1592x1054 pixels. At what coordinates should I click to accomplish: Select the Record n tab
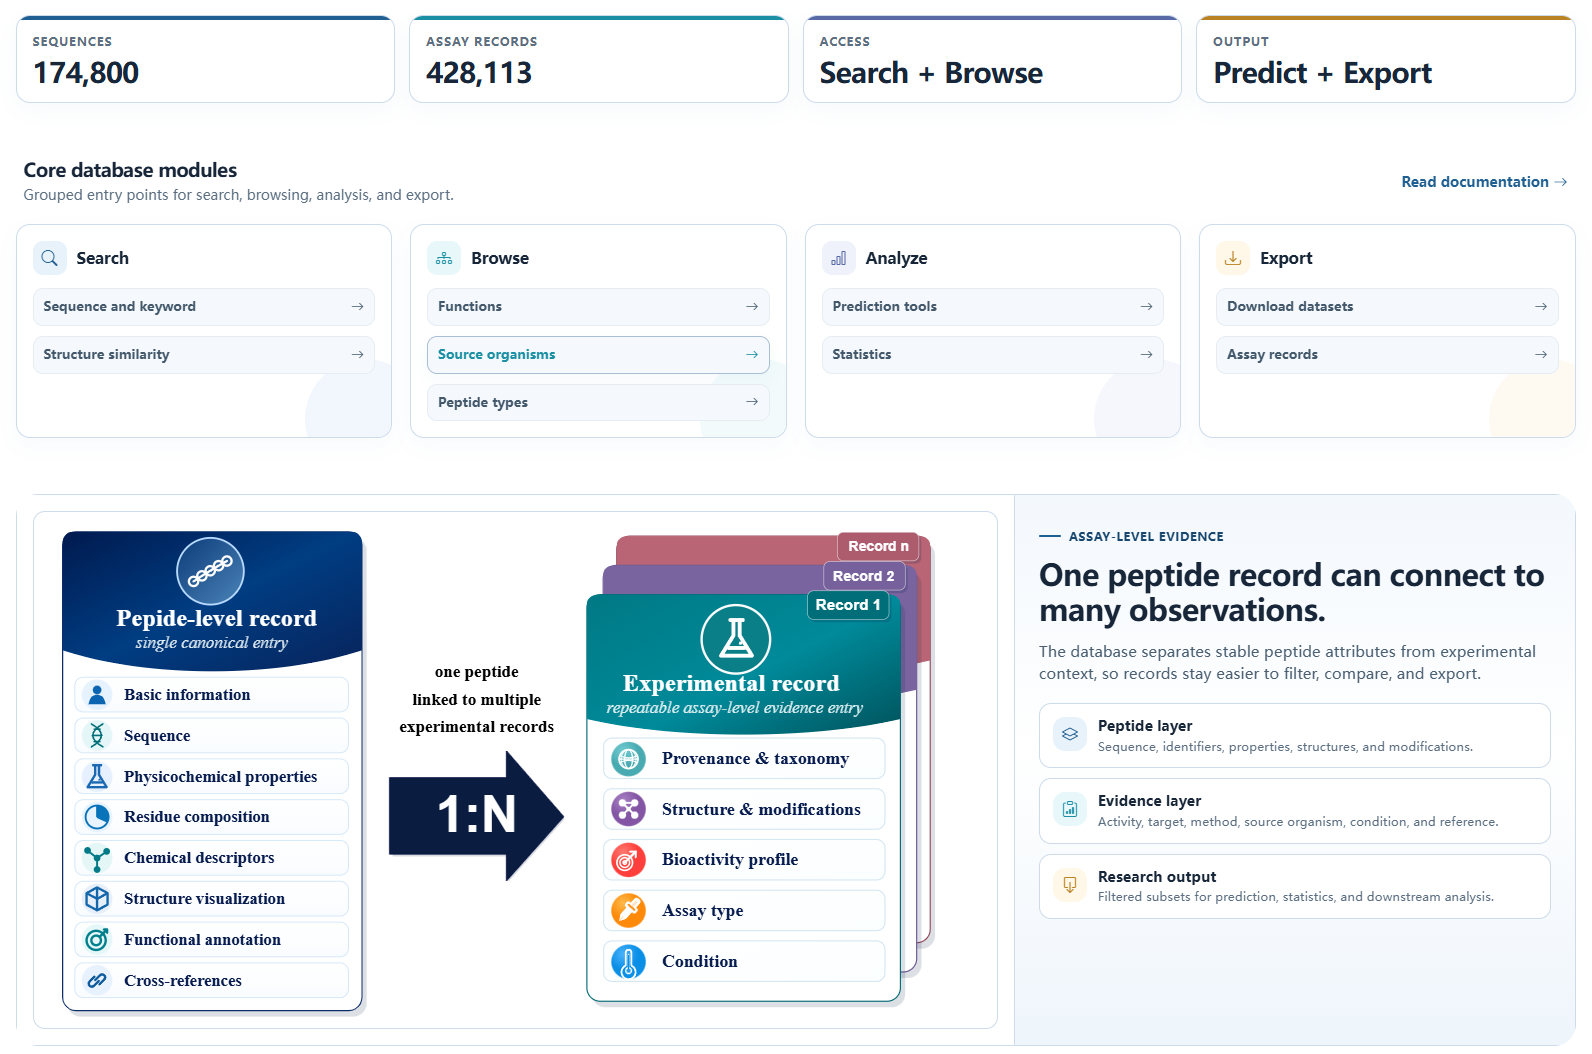click(878, 546)
